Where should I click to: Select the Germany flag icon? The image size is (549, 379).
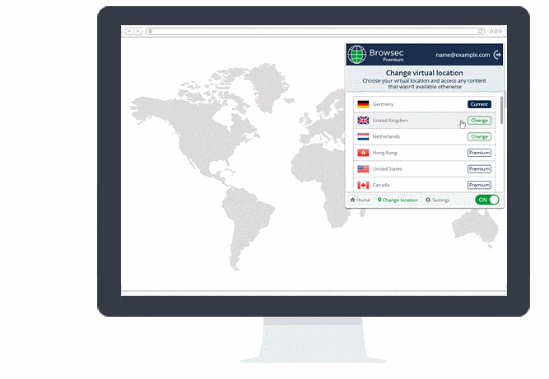point(363,104)
